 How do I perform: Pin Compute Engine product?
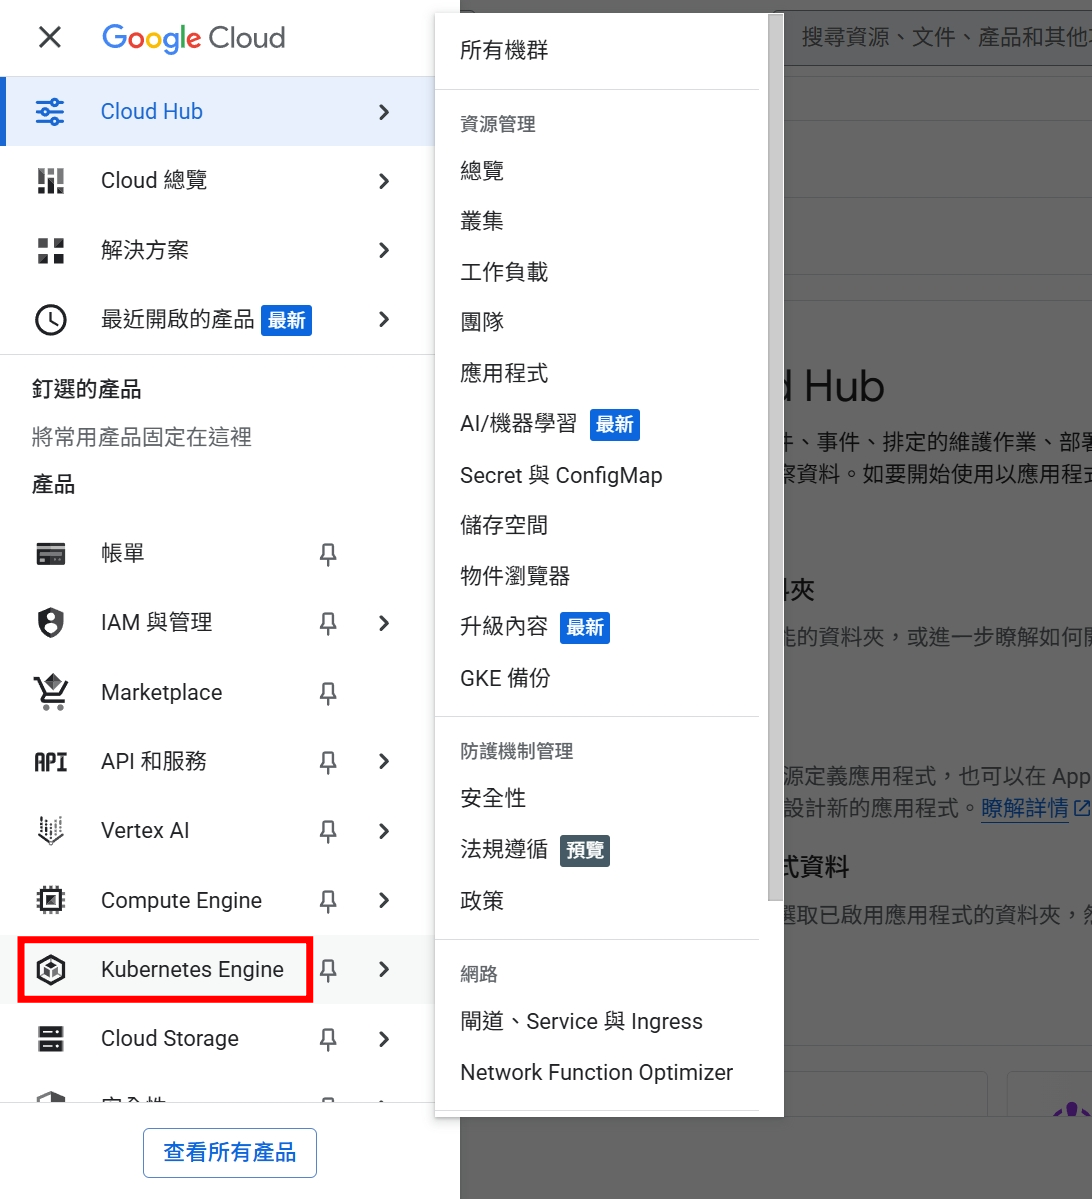pyautogui.click(x=328, y=901)
